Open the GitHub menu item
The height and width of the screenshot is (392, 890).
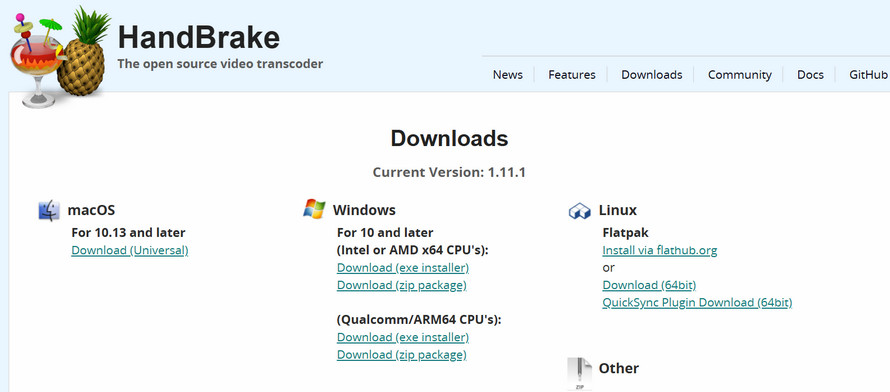tap(868, 75)
